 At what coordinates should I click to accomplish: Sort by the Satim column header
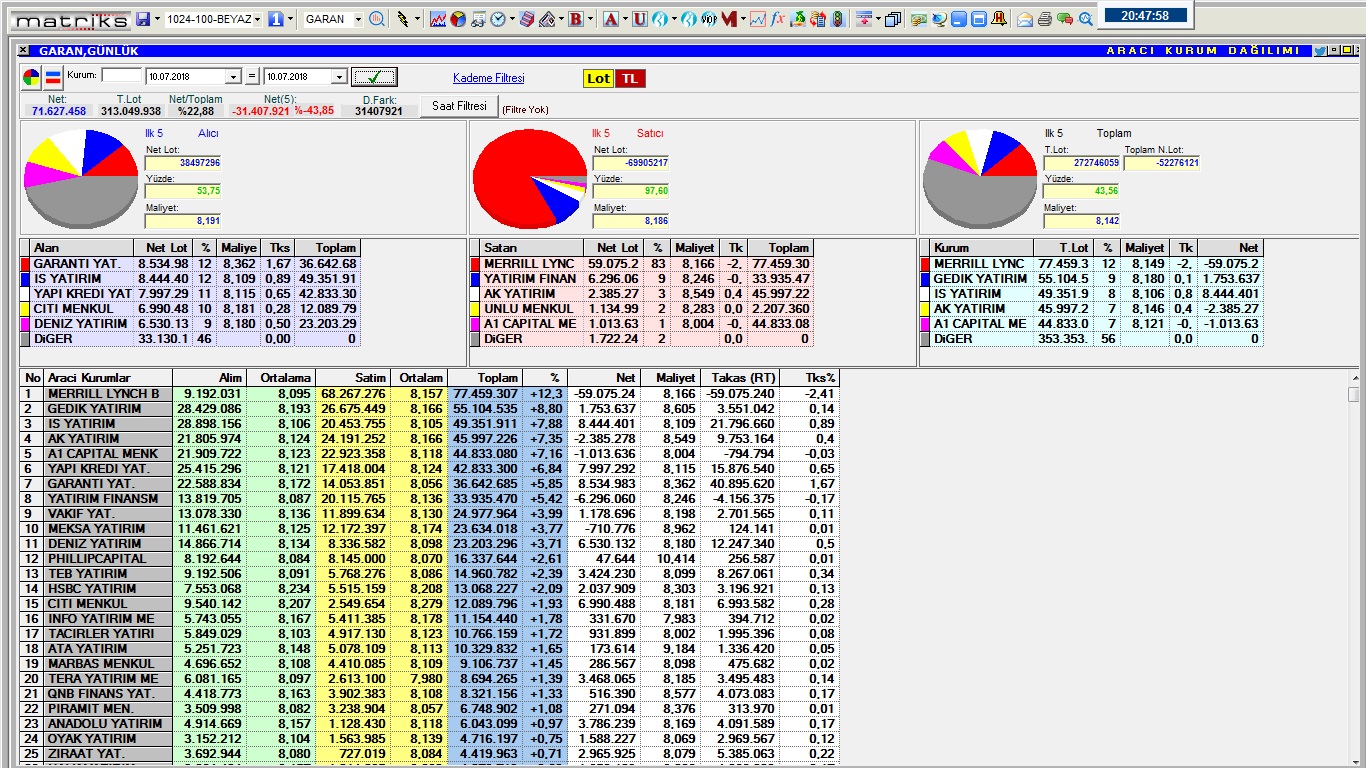[x=353, y=378]
